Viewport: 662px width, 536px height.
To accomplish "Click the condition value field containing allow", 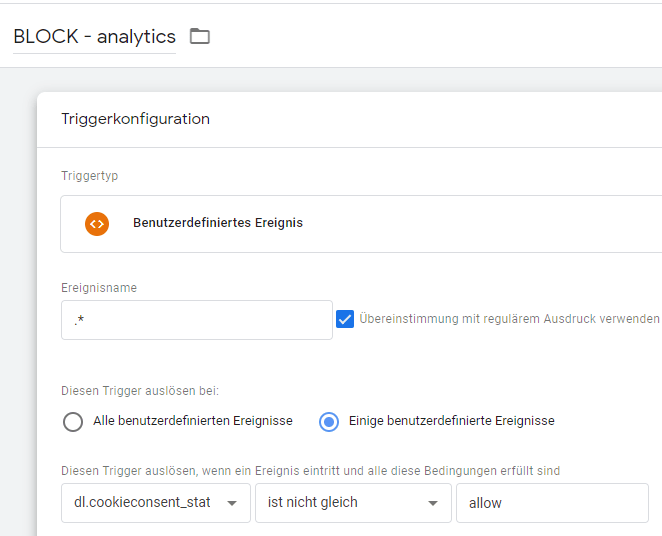I will coord(552,503).
